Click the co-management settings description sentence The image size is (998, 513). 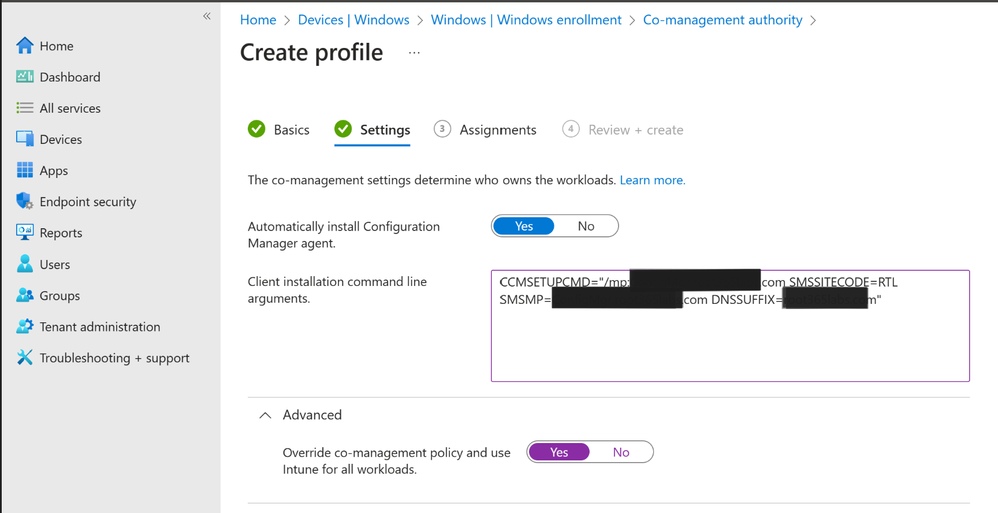click(432, 180)
